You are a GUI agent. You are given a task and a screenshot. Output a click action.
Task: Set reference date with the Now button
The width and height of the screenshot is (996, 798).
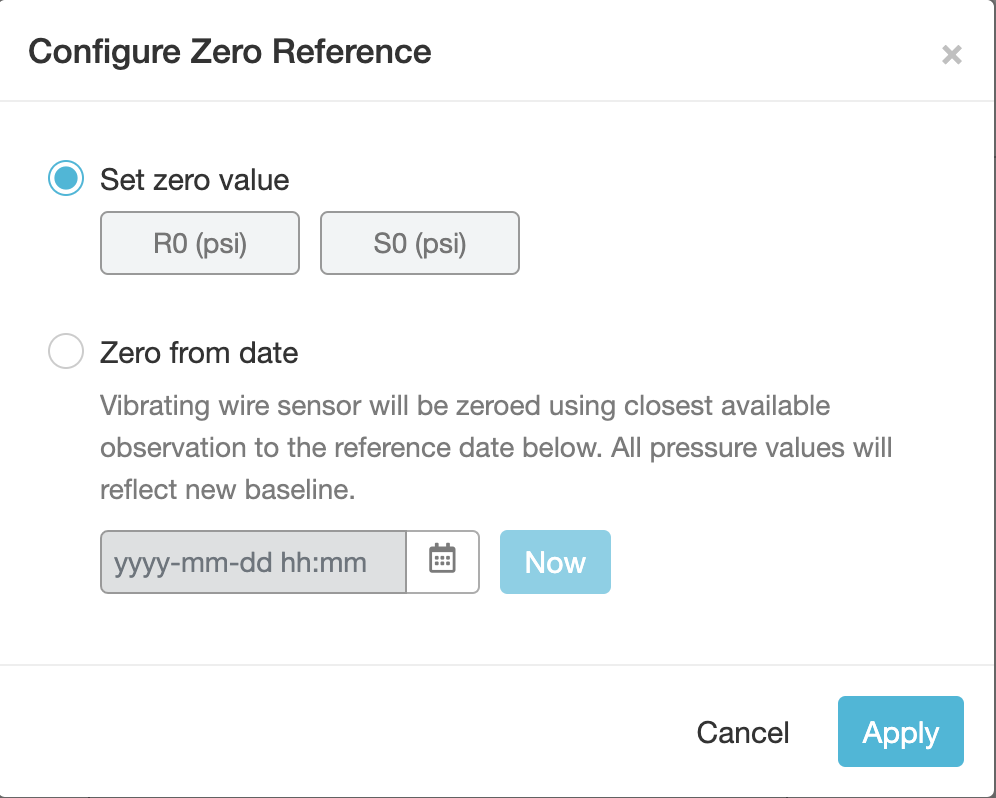(555, 562)
